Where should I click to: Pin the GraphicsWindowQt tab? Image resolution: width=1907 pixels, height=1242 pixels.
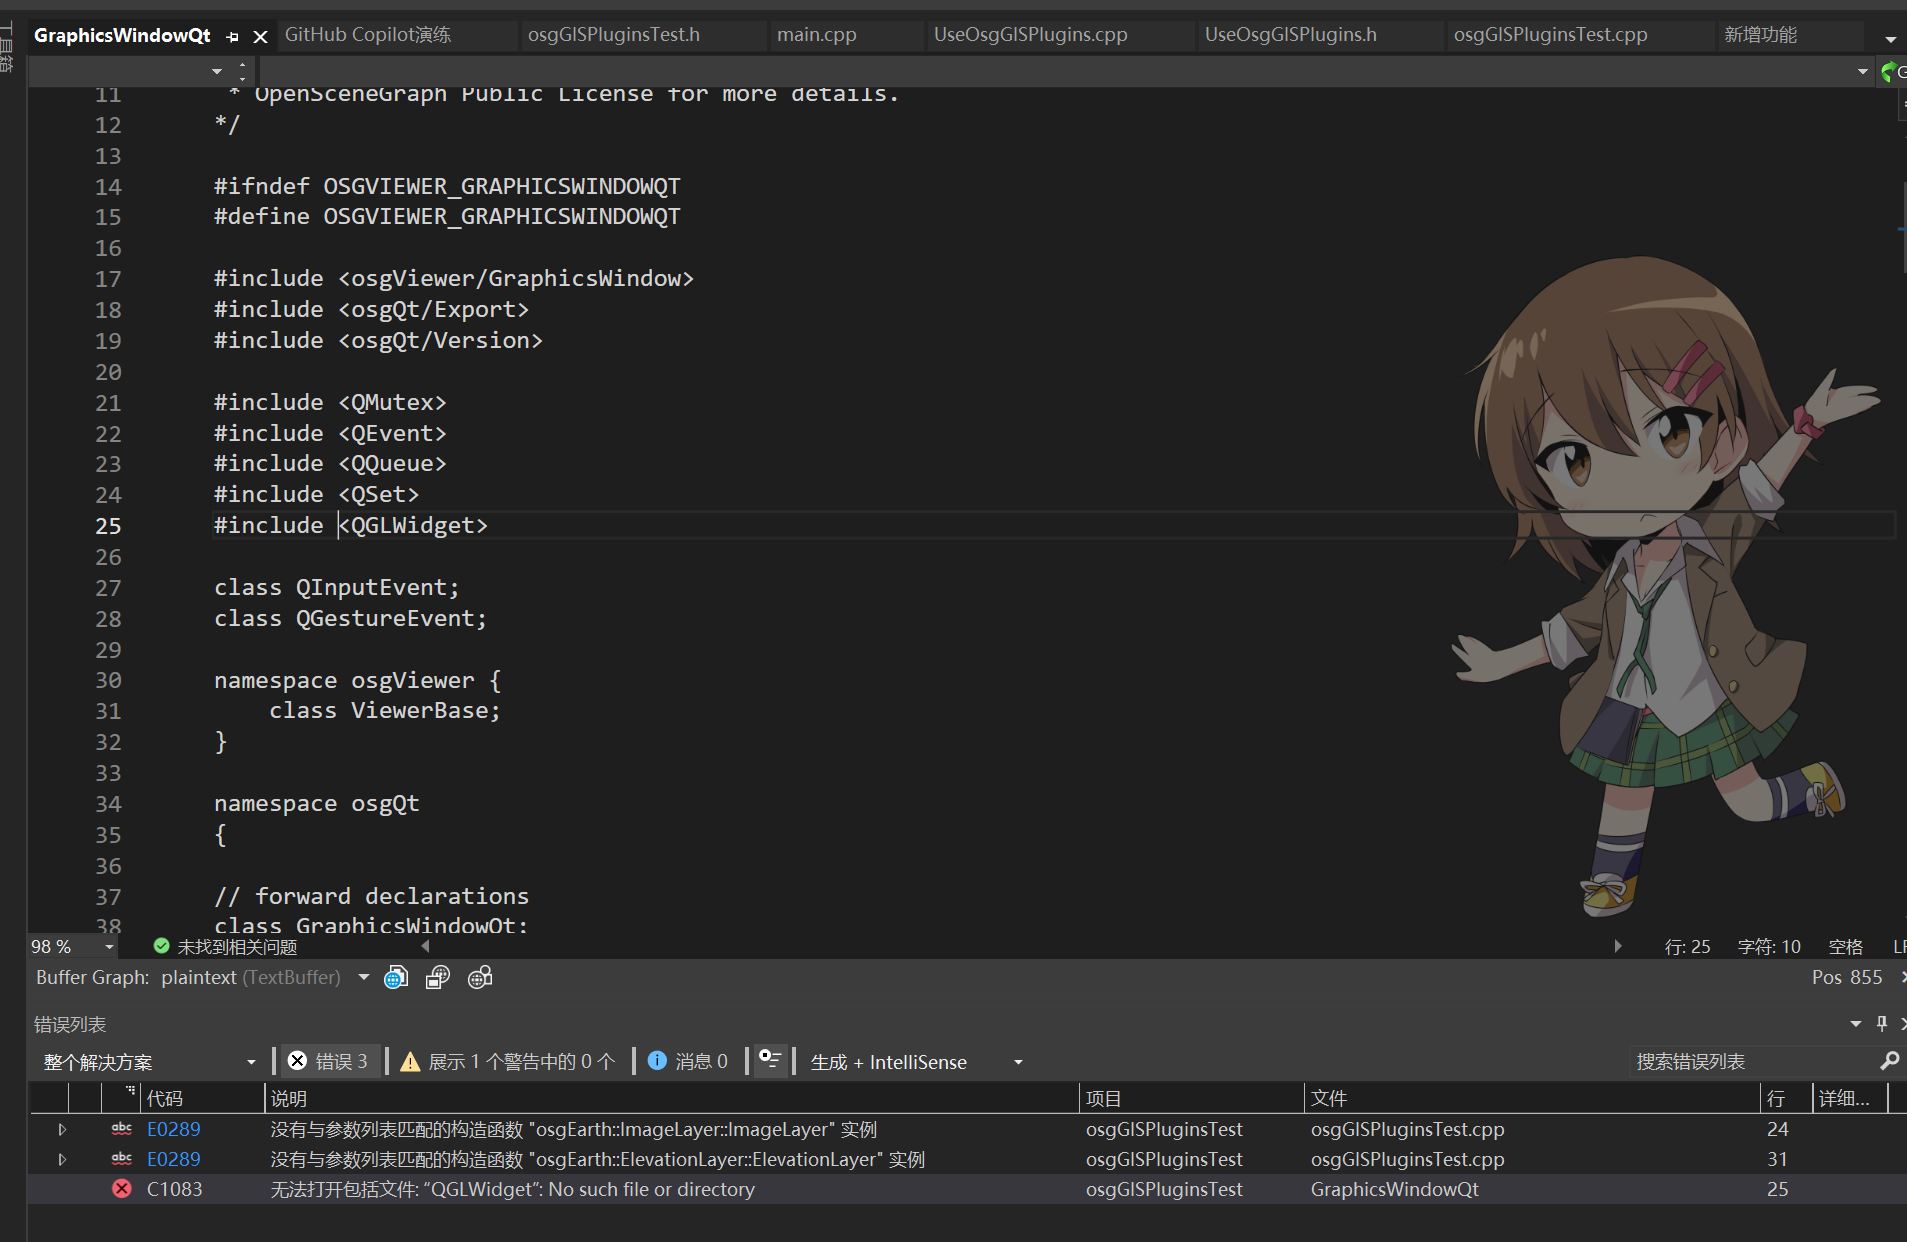(233, 37)
